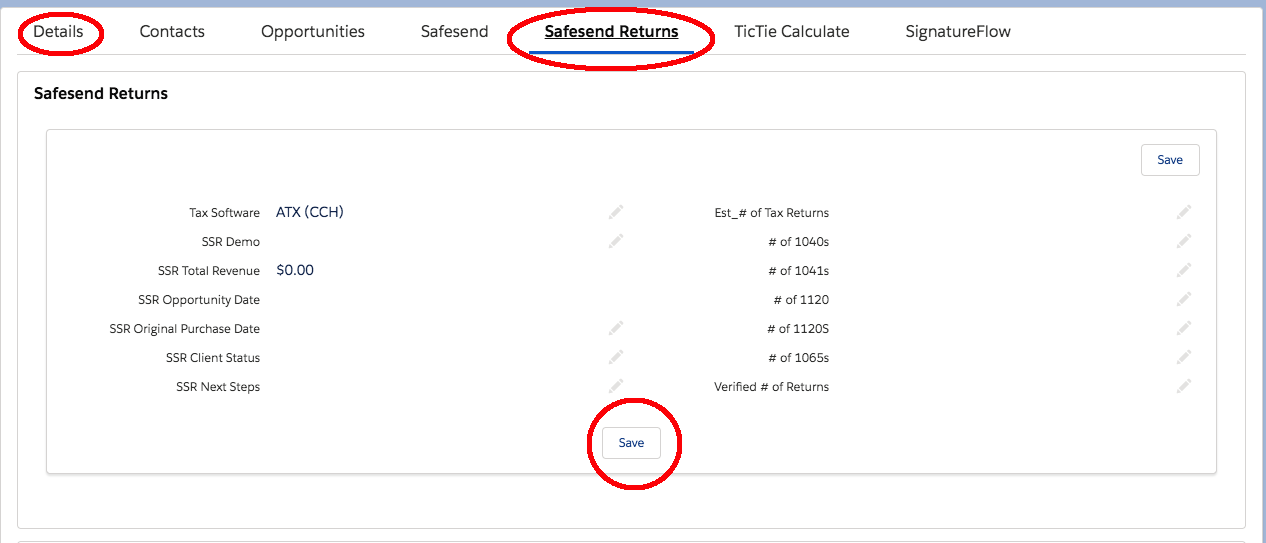Edit Est_# of Tax Returns pencil icon

[1184, 212]
